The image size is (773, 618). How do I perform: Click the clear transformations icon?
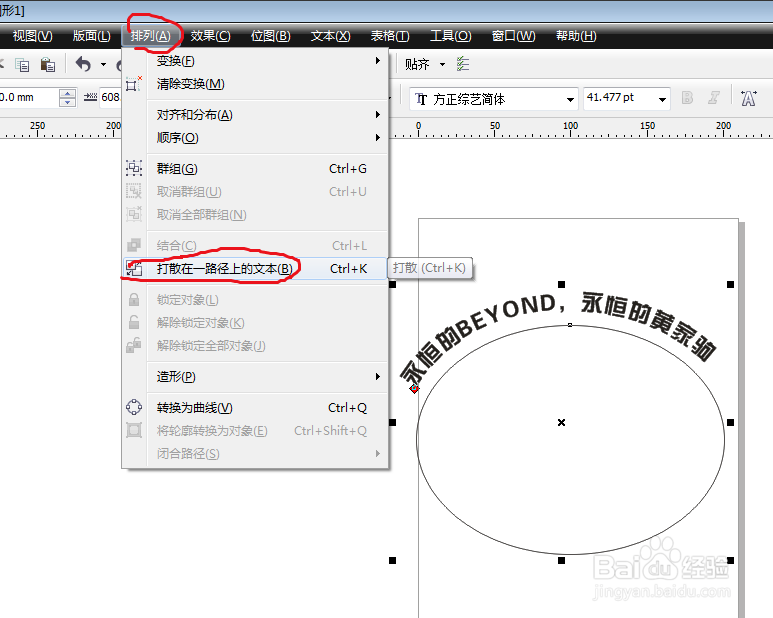[x=134, y=84]
